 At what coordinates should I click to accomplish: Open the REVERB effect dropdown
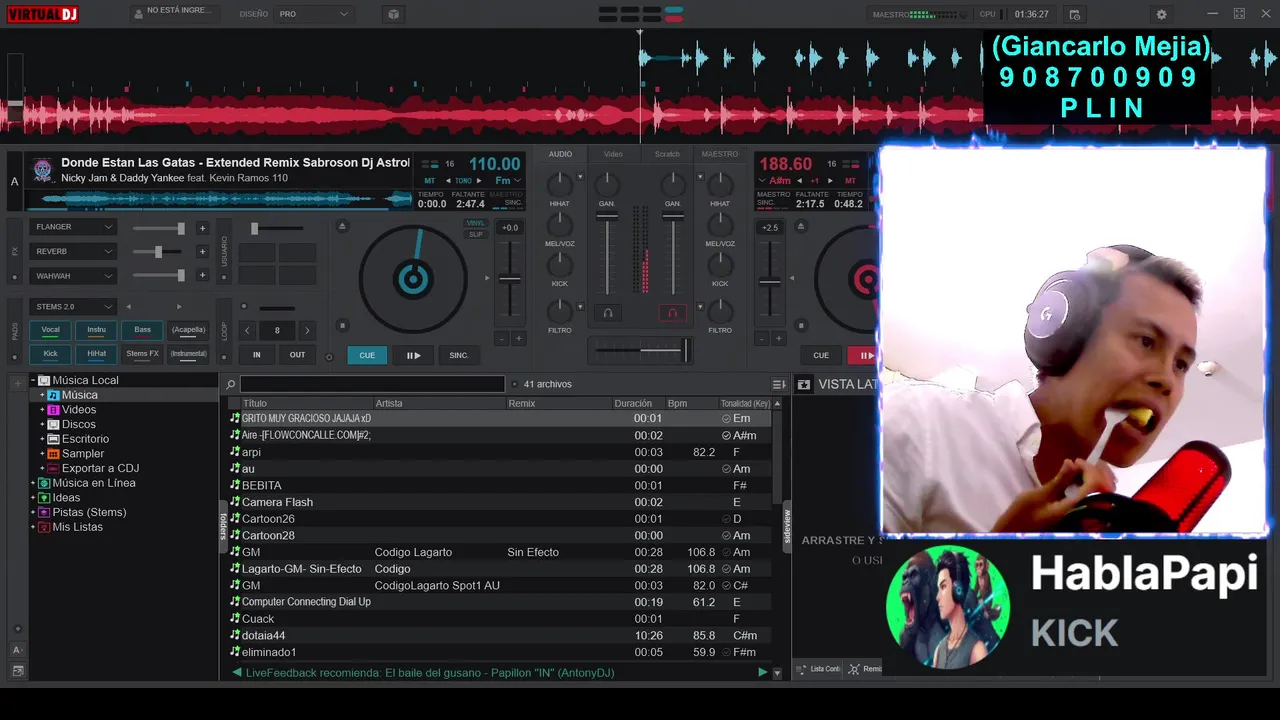[x=73, y=251]
